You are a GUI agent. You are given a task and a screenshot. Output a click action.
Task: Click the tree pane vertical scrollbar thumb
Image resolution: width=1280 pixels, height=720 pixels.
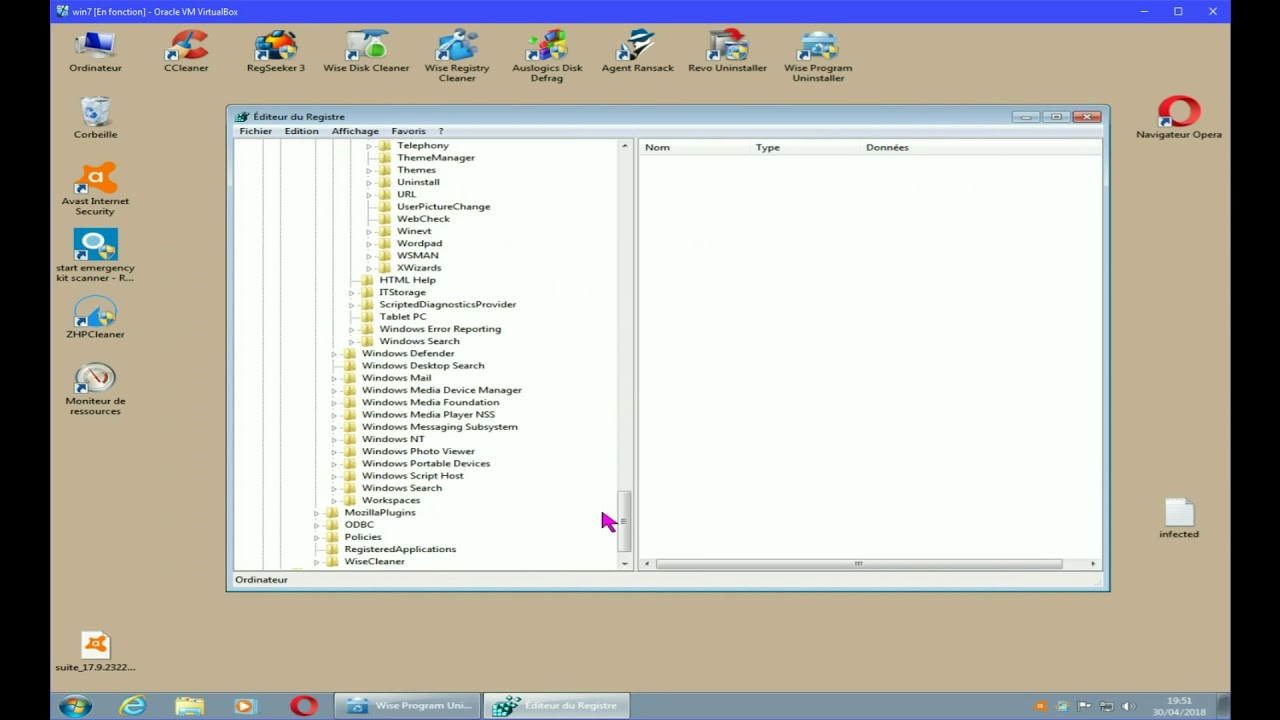point(625,521)
